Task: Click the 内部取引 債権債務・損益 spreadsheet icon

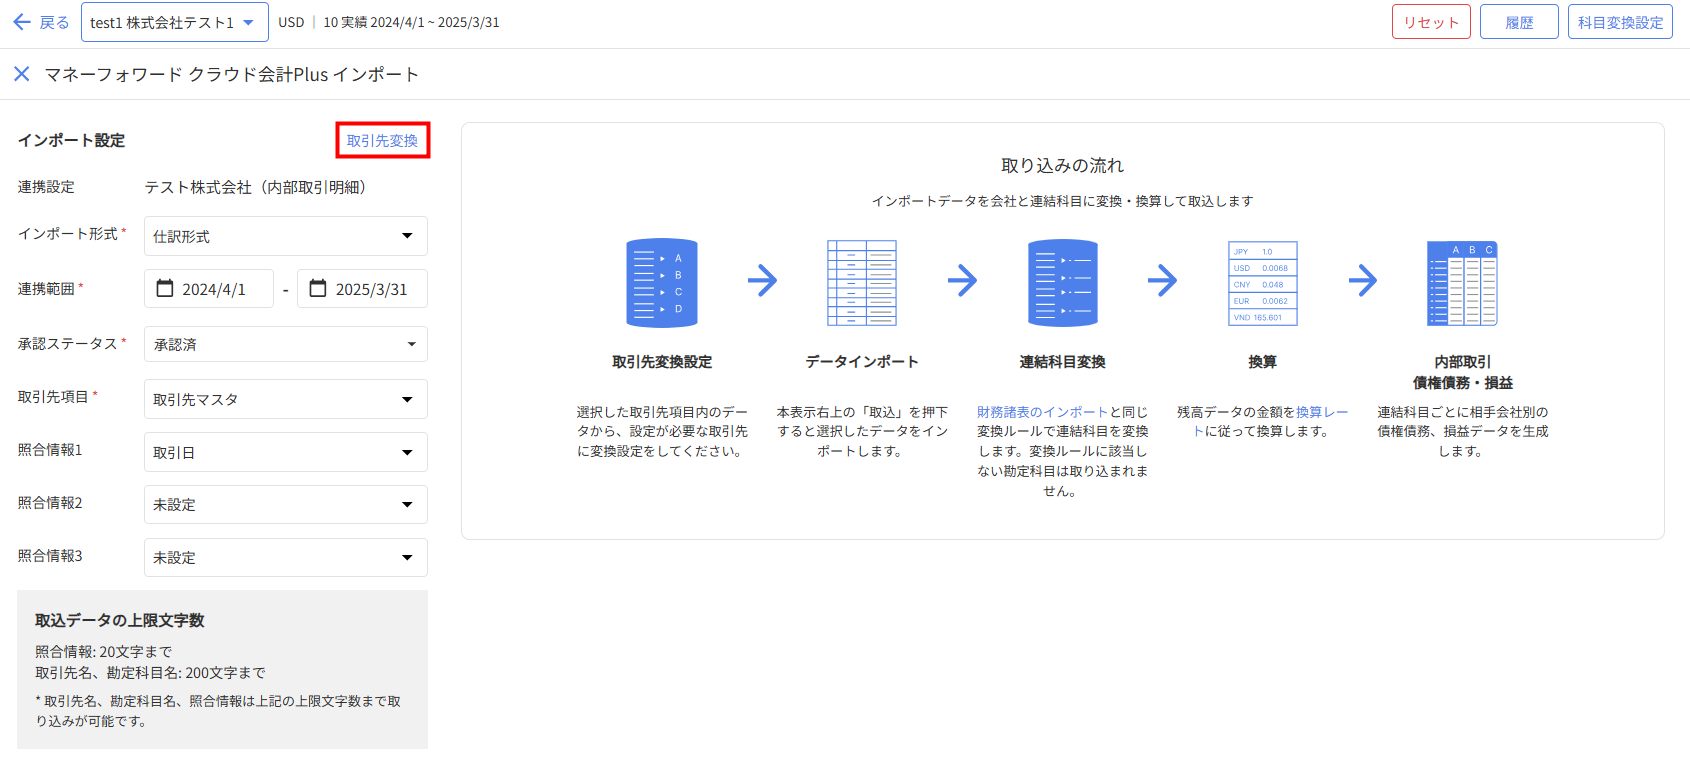Action: click(1462, 283)
